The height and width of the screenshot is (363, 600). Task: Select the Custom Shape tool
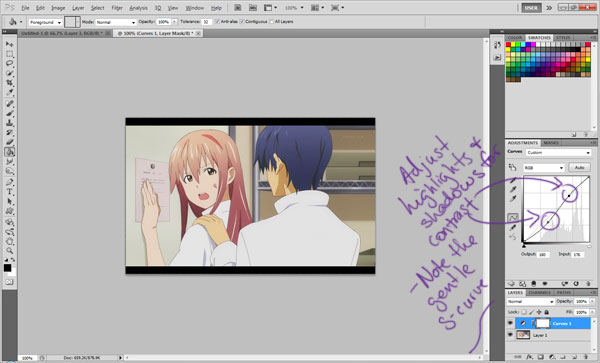coord(10,211)
